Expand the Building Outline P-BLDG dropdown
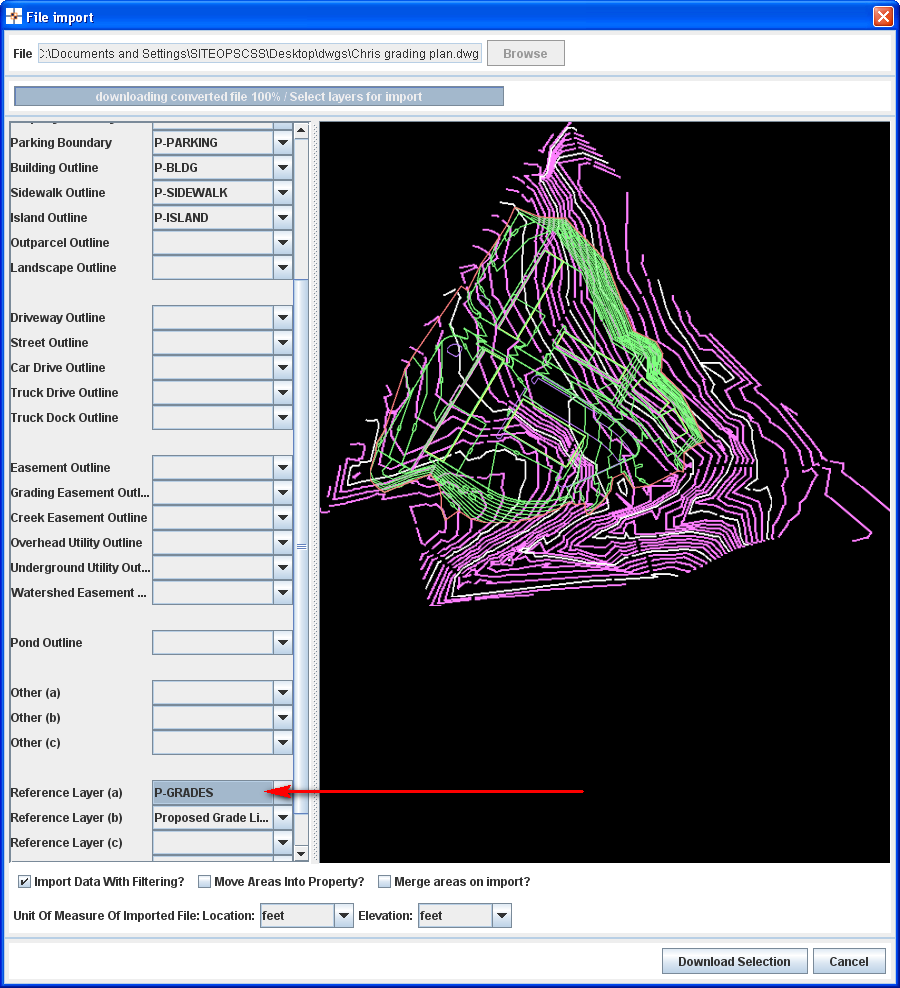The width and height of the screenshot is (900, 988). pyautogui.click(x=282, y=167)
